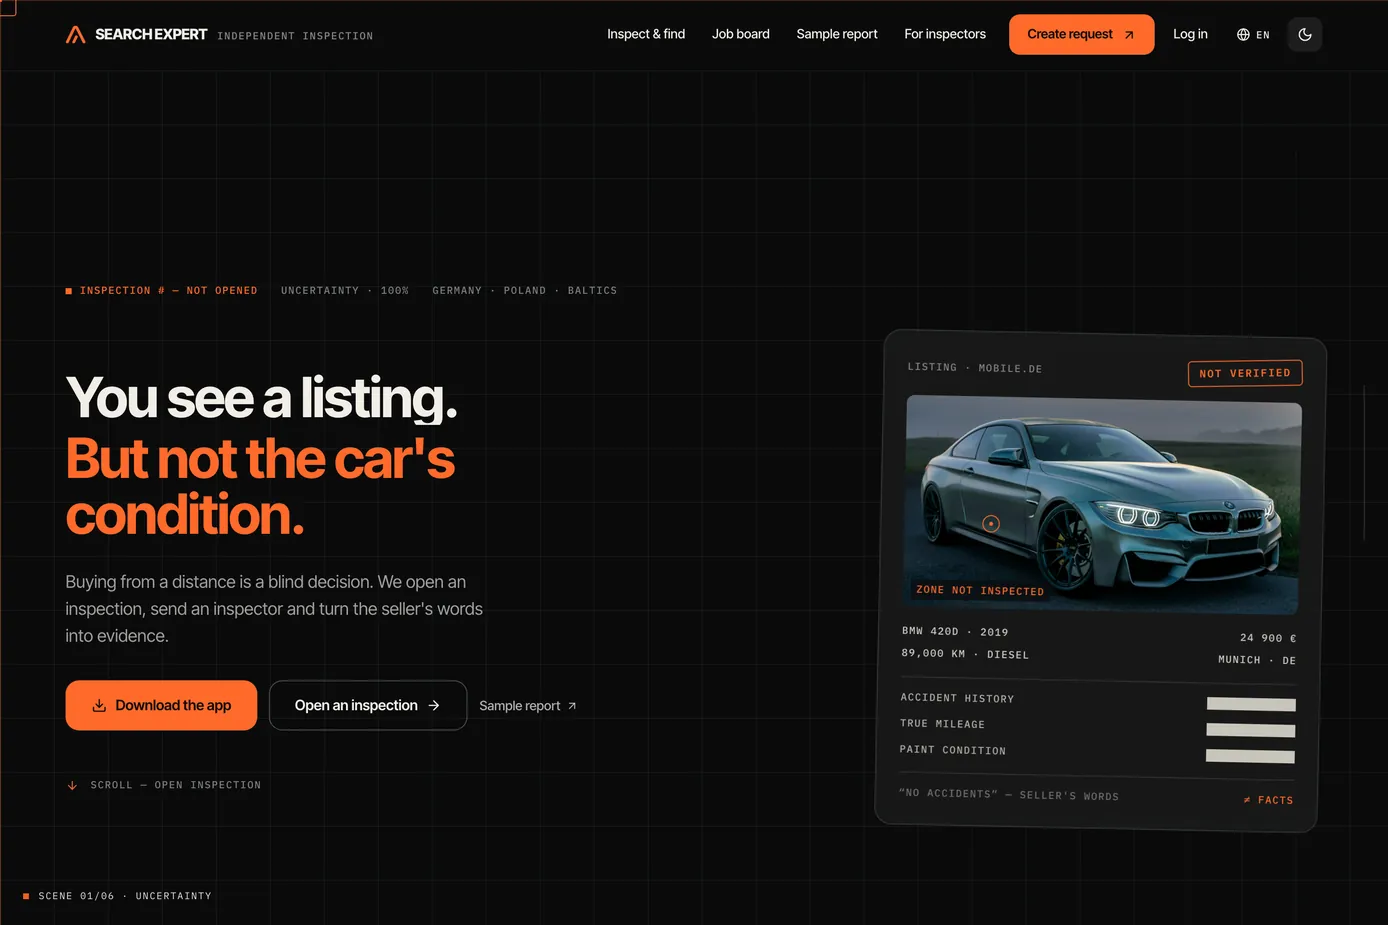This screenshot has width=1388, height=925.
Task: Click the right arrow on Open an inspection
Action: (x=434, y=705)
